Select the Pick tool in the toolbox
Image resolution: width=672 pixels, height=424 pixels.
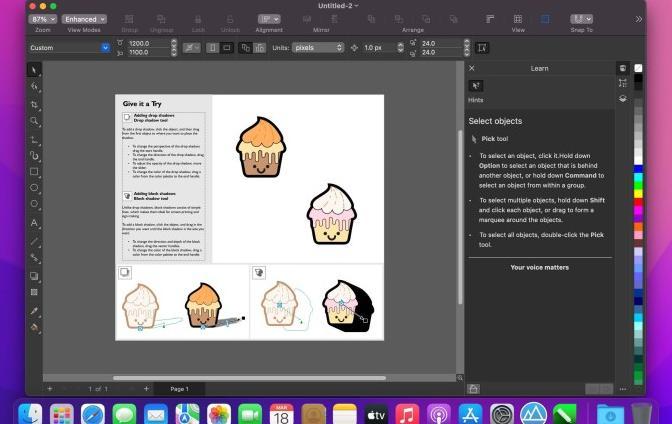click(34, 70)
